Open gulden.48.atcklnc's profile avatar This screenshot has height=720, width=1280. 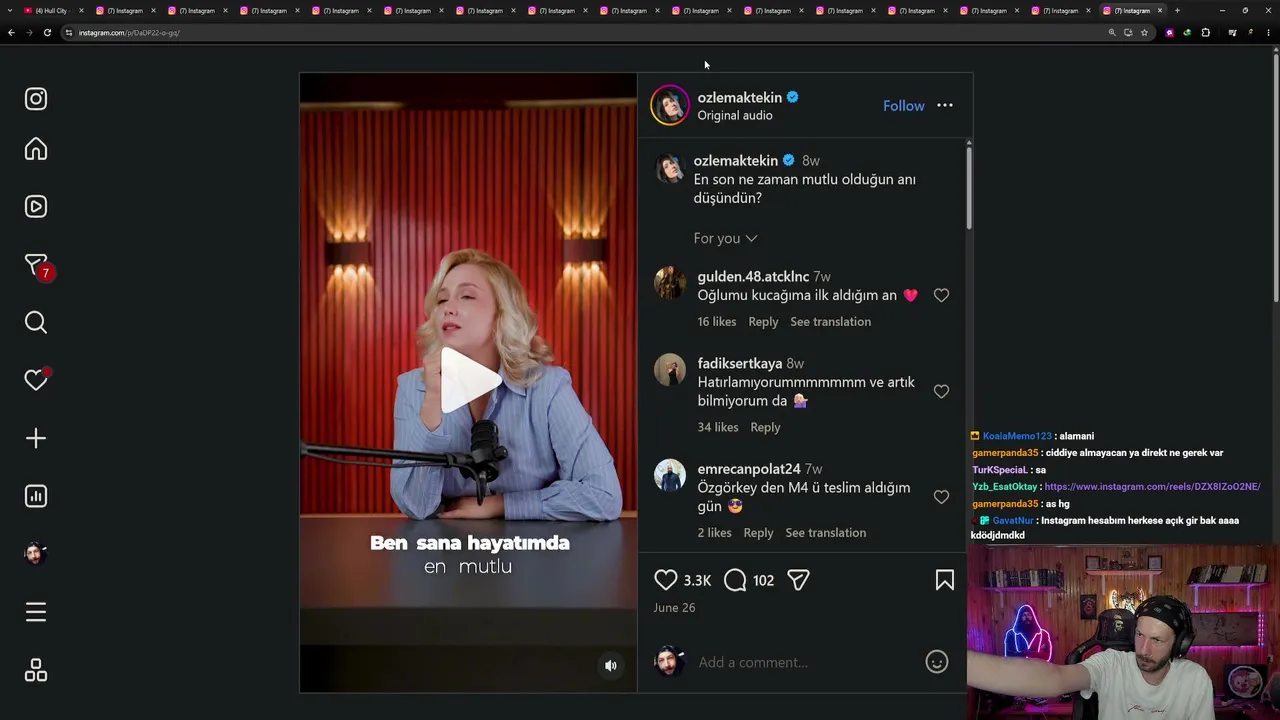pyautogui.click(x=670, y=284)
